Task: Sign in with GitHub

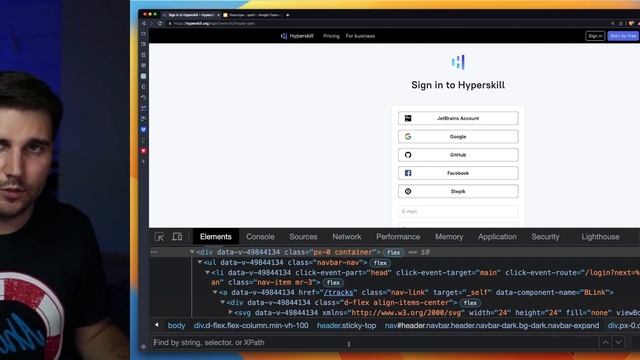Action: (458, 155)
